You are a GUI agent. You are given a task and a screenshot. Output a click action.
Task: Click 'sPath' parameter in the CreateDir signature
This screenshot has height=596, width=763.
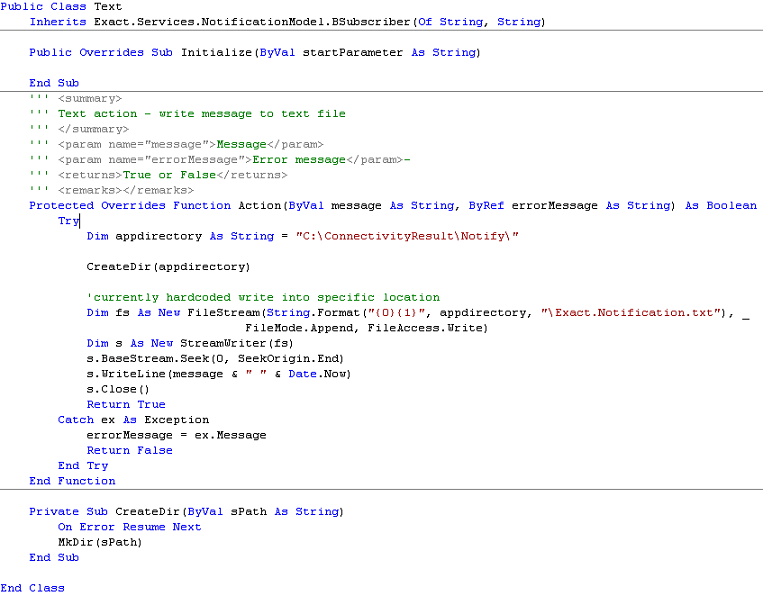click(249, 512)
